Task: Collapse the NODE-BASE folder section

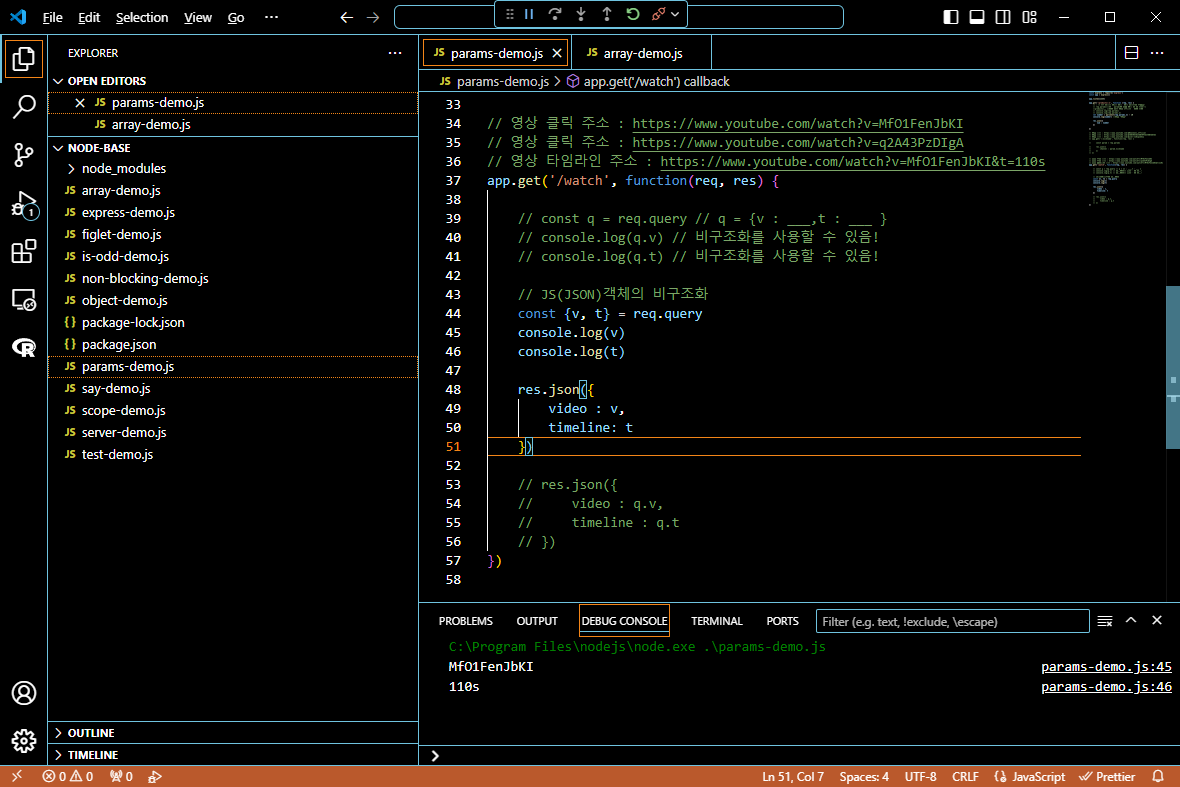Action: pyautogui.click(x=233, y=148)
